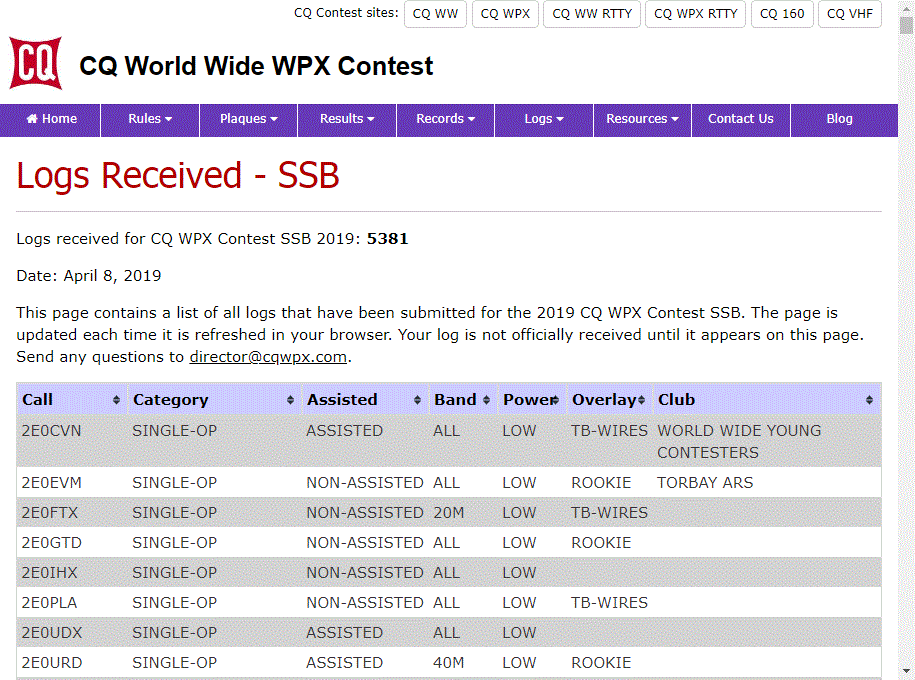Sort table by Power column arrows

pos(555,400)
